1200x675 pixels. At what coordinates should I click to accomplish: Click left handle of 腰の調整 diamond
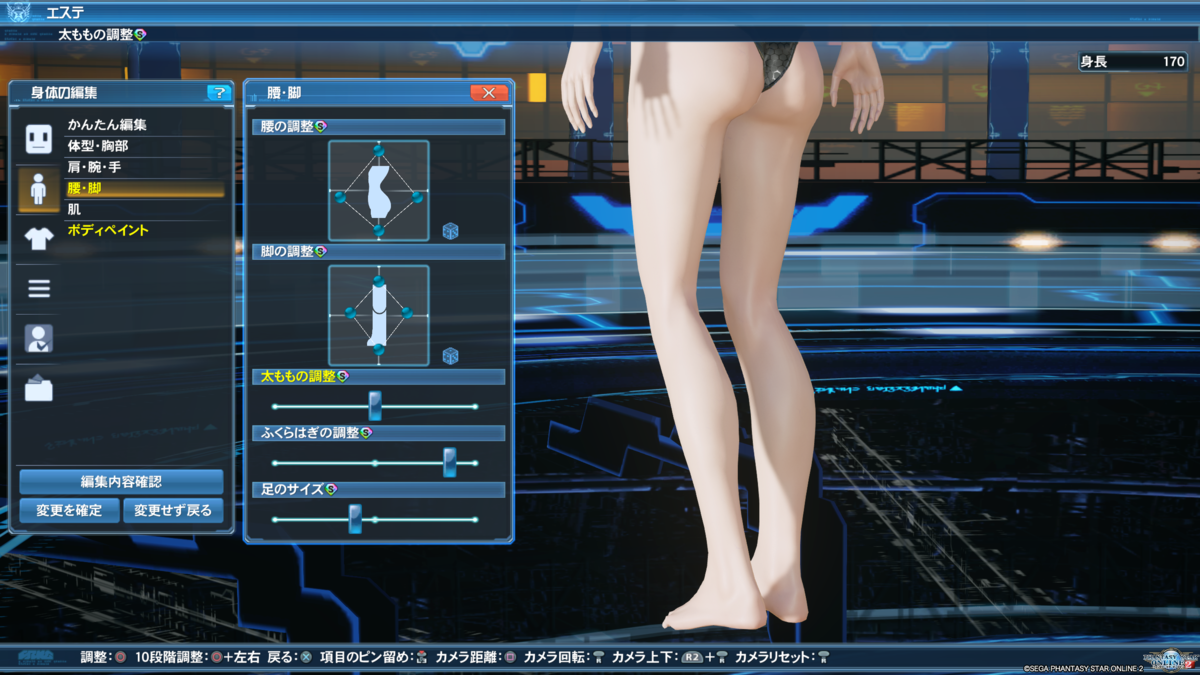pos(339,197)
